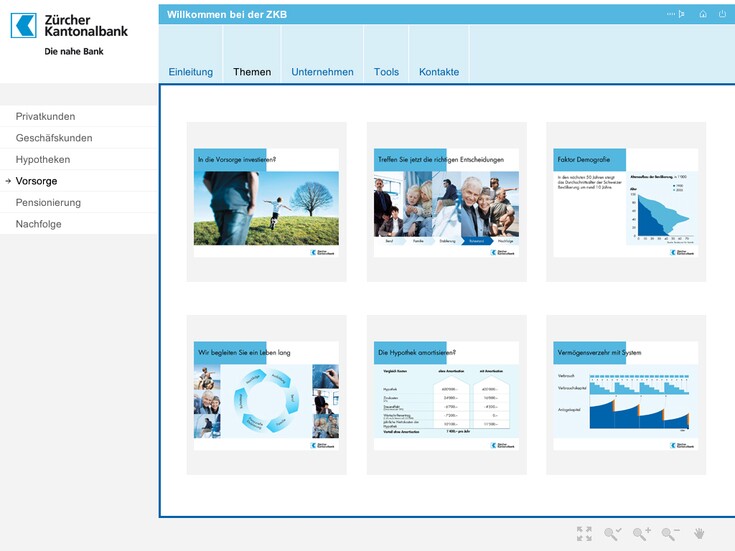Go to home via house icon
This screenshot has height=551, width=735.
coord(703,14)
